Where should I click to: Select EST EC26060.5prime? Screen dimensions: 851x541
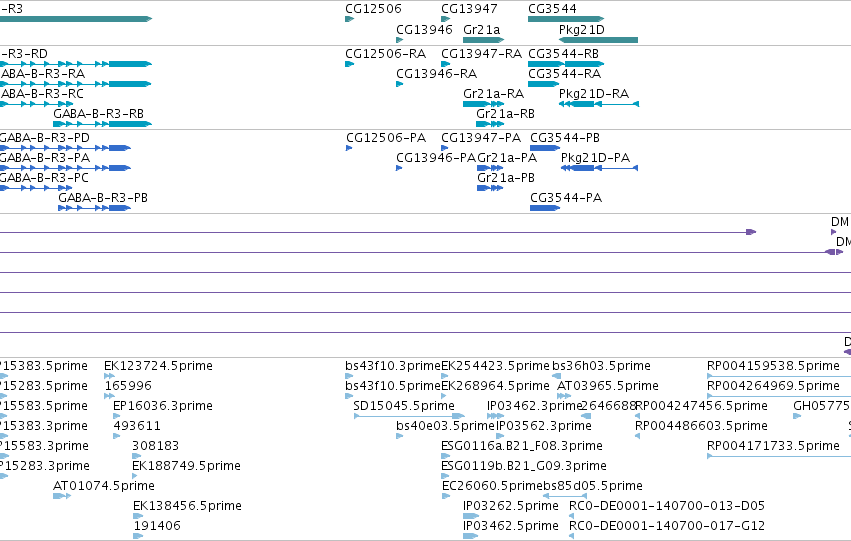pos(492,486)
